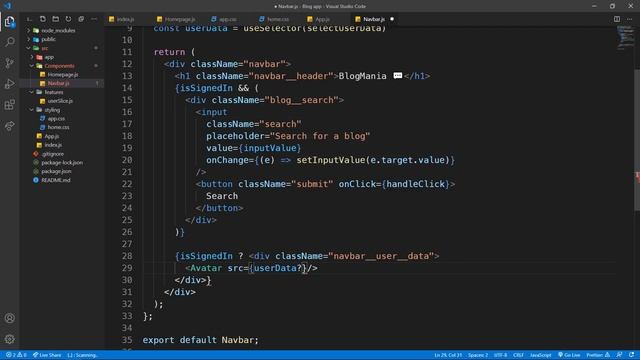This screenshot has height=360, width=640.
Task: Open the Explorer view in activity bar
Action: pyautogui.click(x=9, y=22)
